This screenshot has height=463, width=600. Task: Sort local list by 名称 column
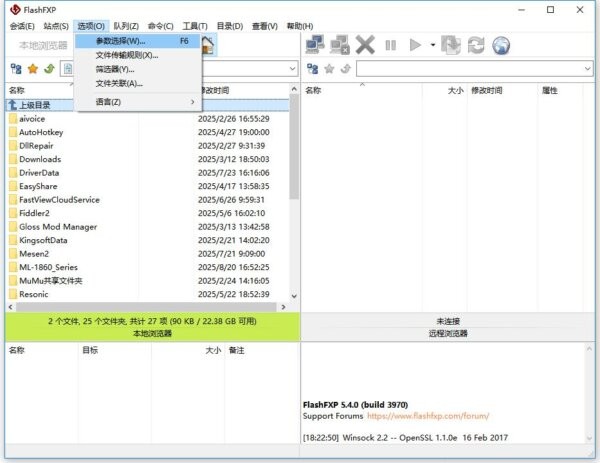click(x=40, y=90)
